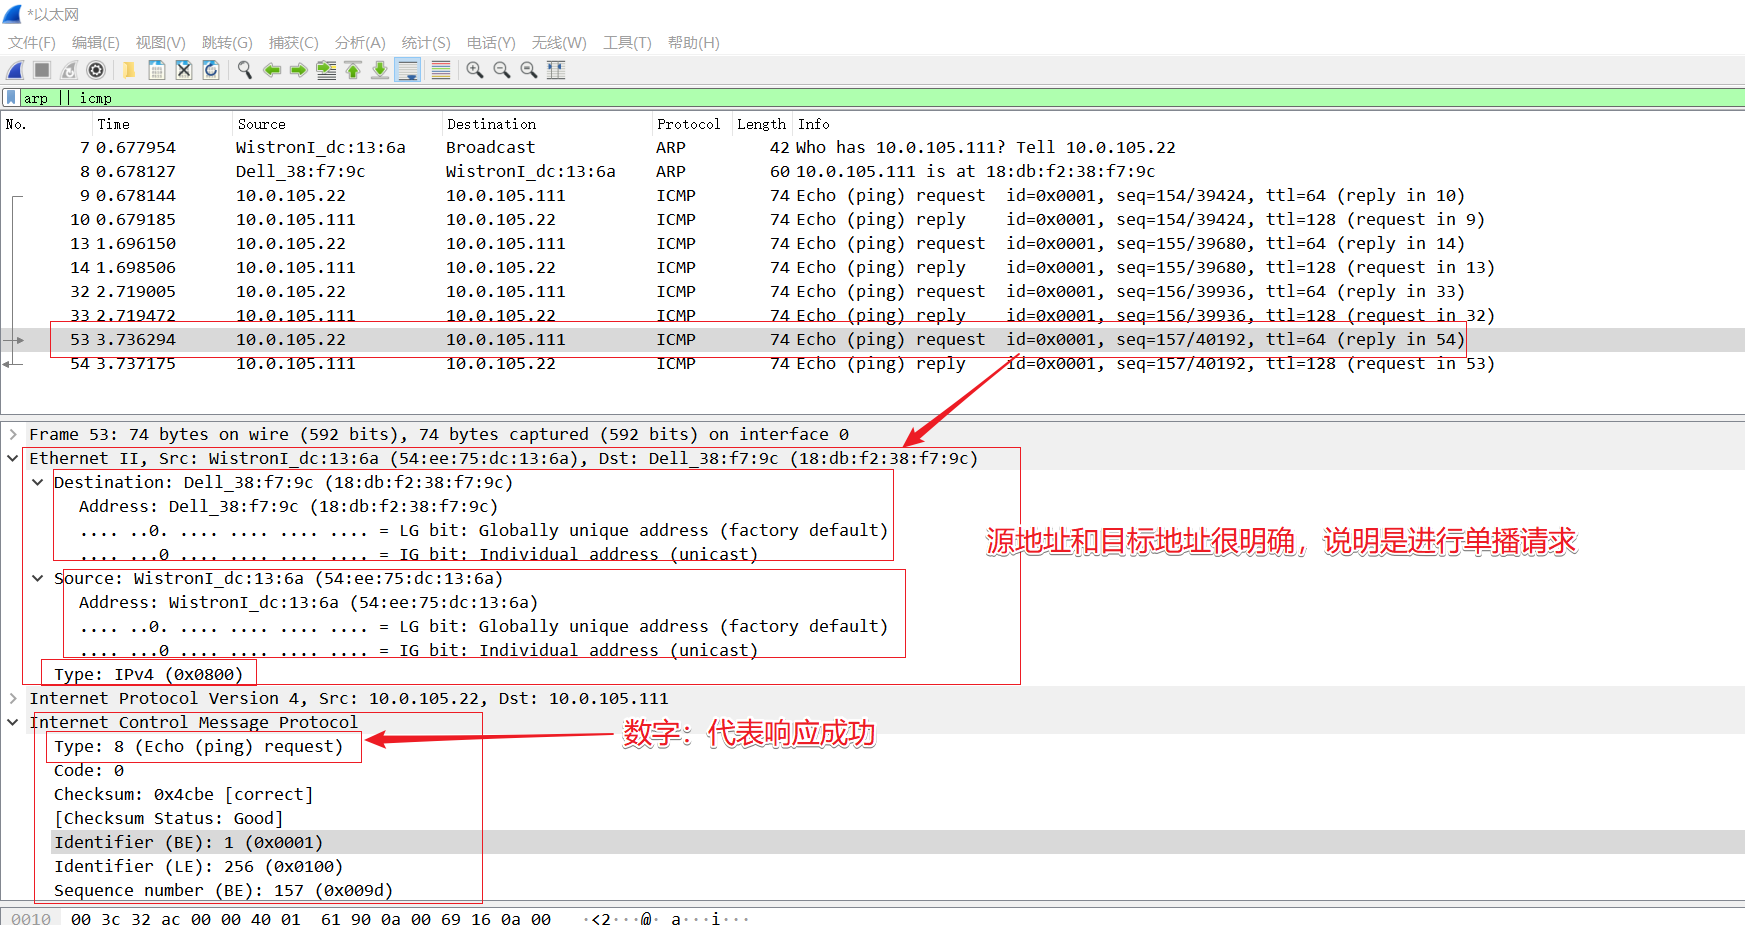Viewport: 1745px width, 925px height.
Task: Select Sequence number (BE): 157 field
Action: point(223,890)
